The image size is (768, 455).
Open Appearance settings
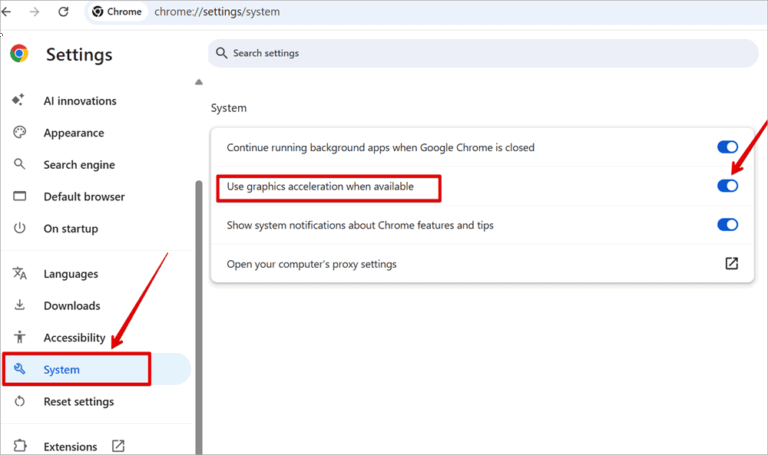(x=73, y=133)
